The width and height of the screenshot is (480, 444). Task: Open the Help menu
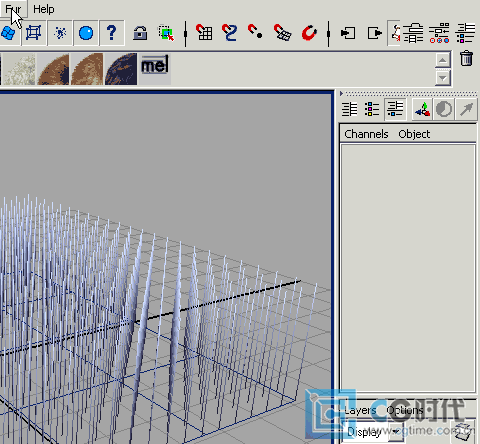(44, 9)
